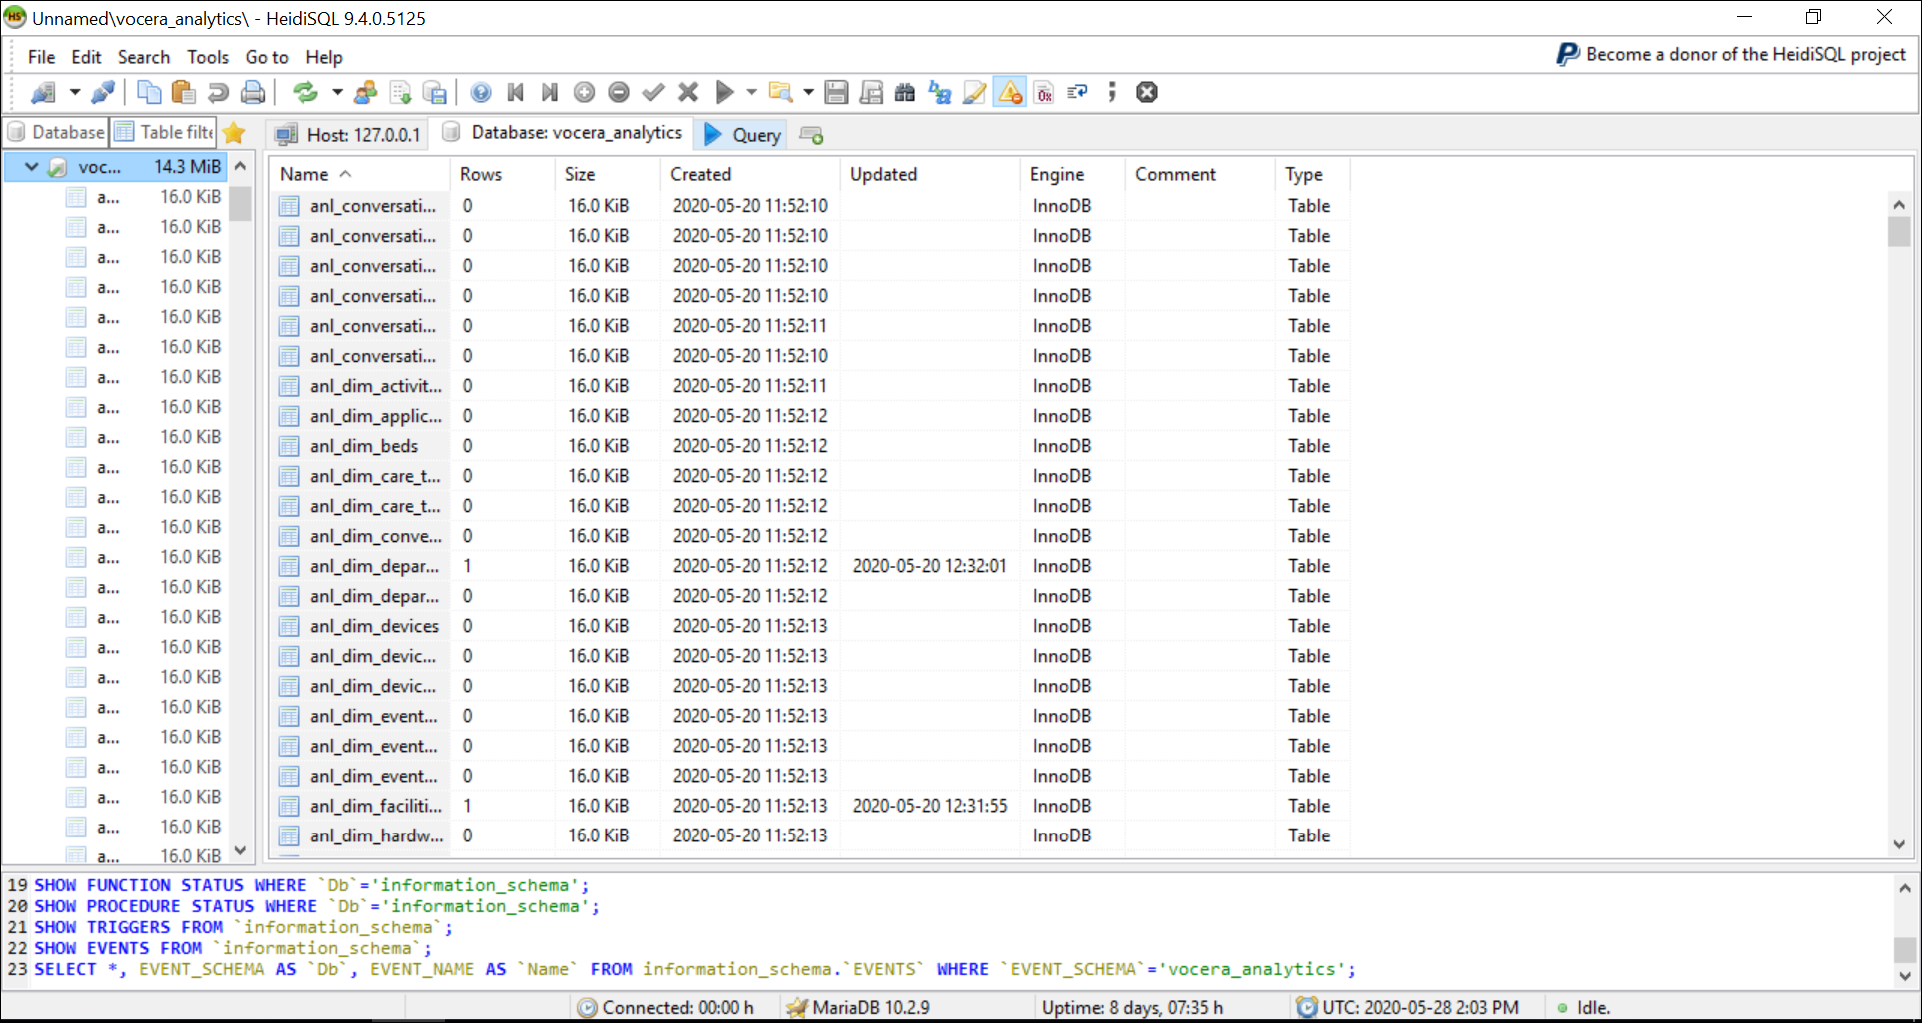1922x1023 pixels.
Task: Collapse the vocera_analytics database tree node
Action: click(30, 167)
